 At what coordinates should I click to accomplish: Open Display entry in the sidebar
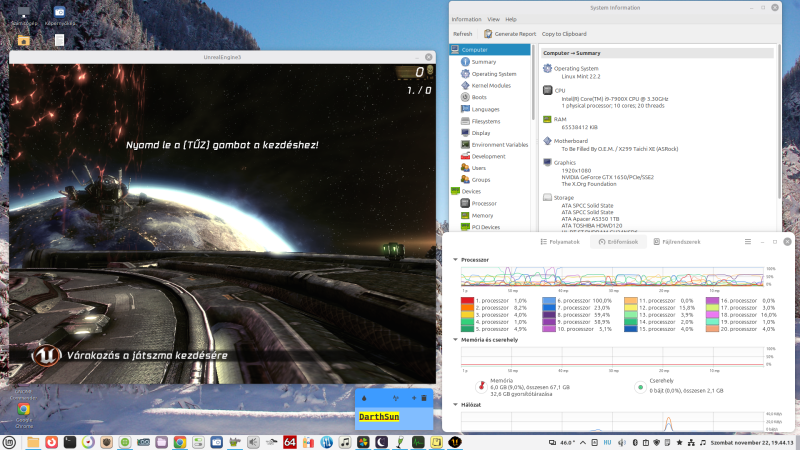pyautogui.click(x=481, y=133)
